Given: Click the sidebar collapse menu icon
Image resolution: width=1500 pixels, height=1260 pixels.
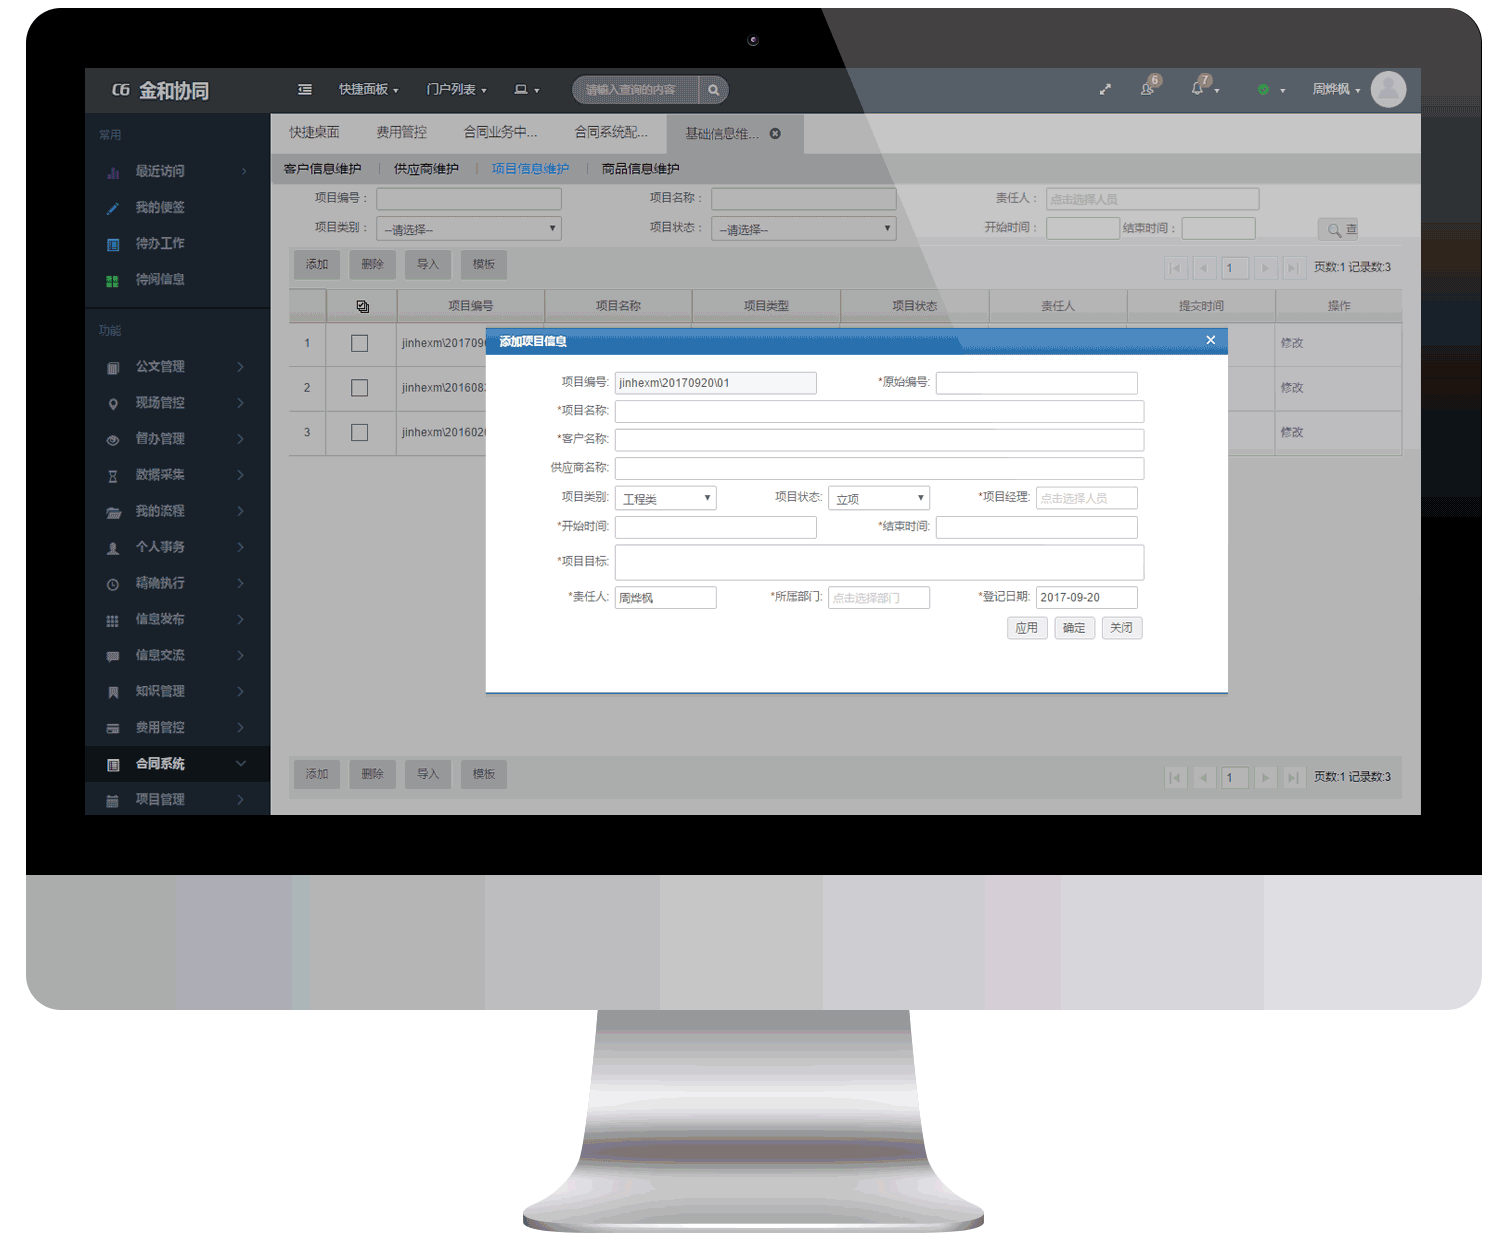Looking at the screenshot, I should (x=305, y=89).
